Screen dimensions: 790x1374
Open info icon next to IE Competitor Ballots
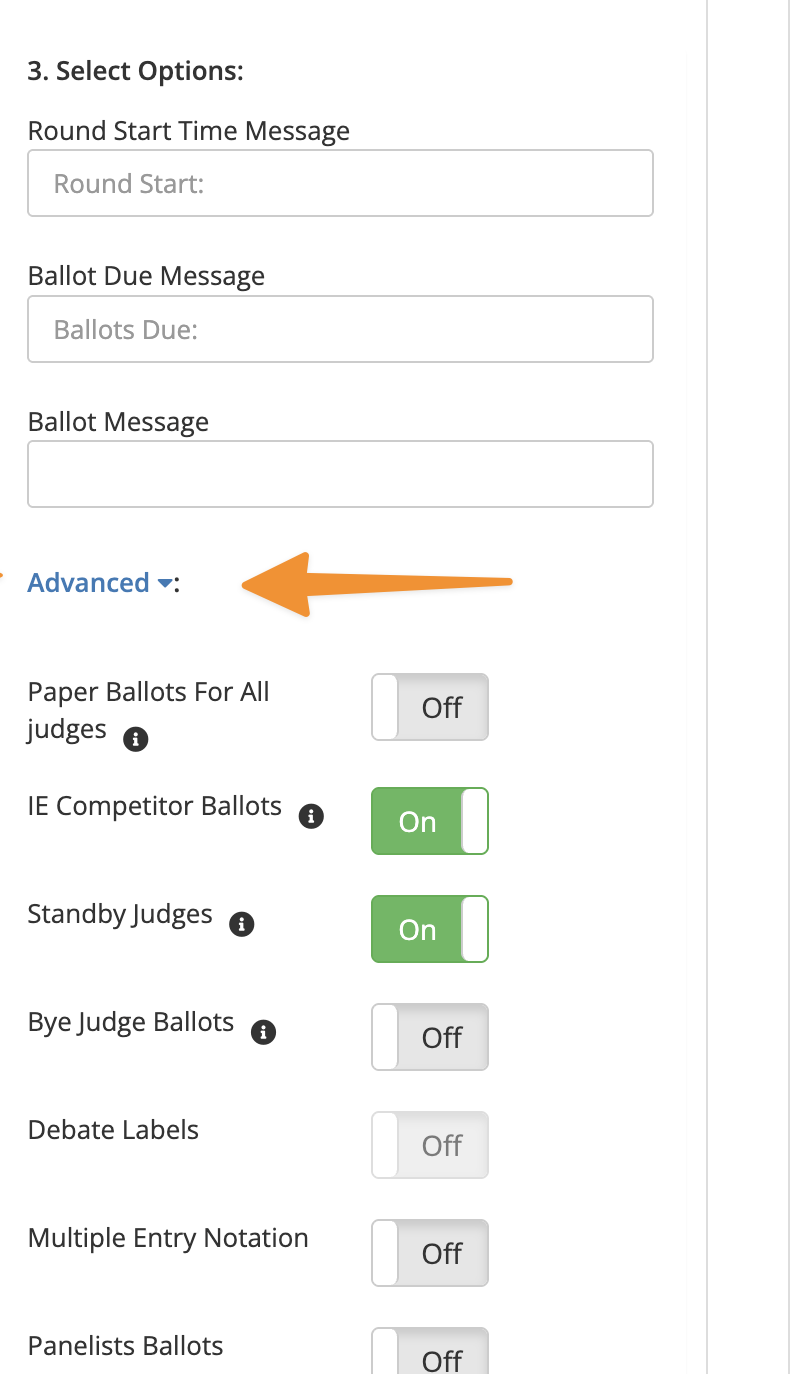click(x=312, y=816)
